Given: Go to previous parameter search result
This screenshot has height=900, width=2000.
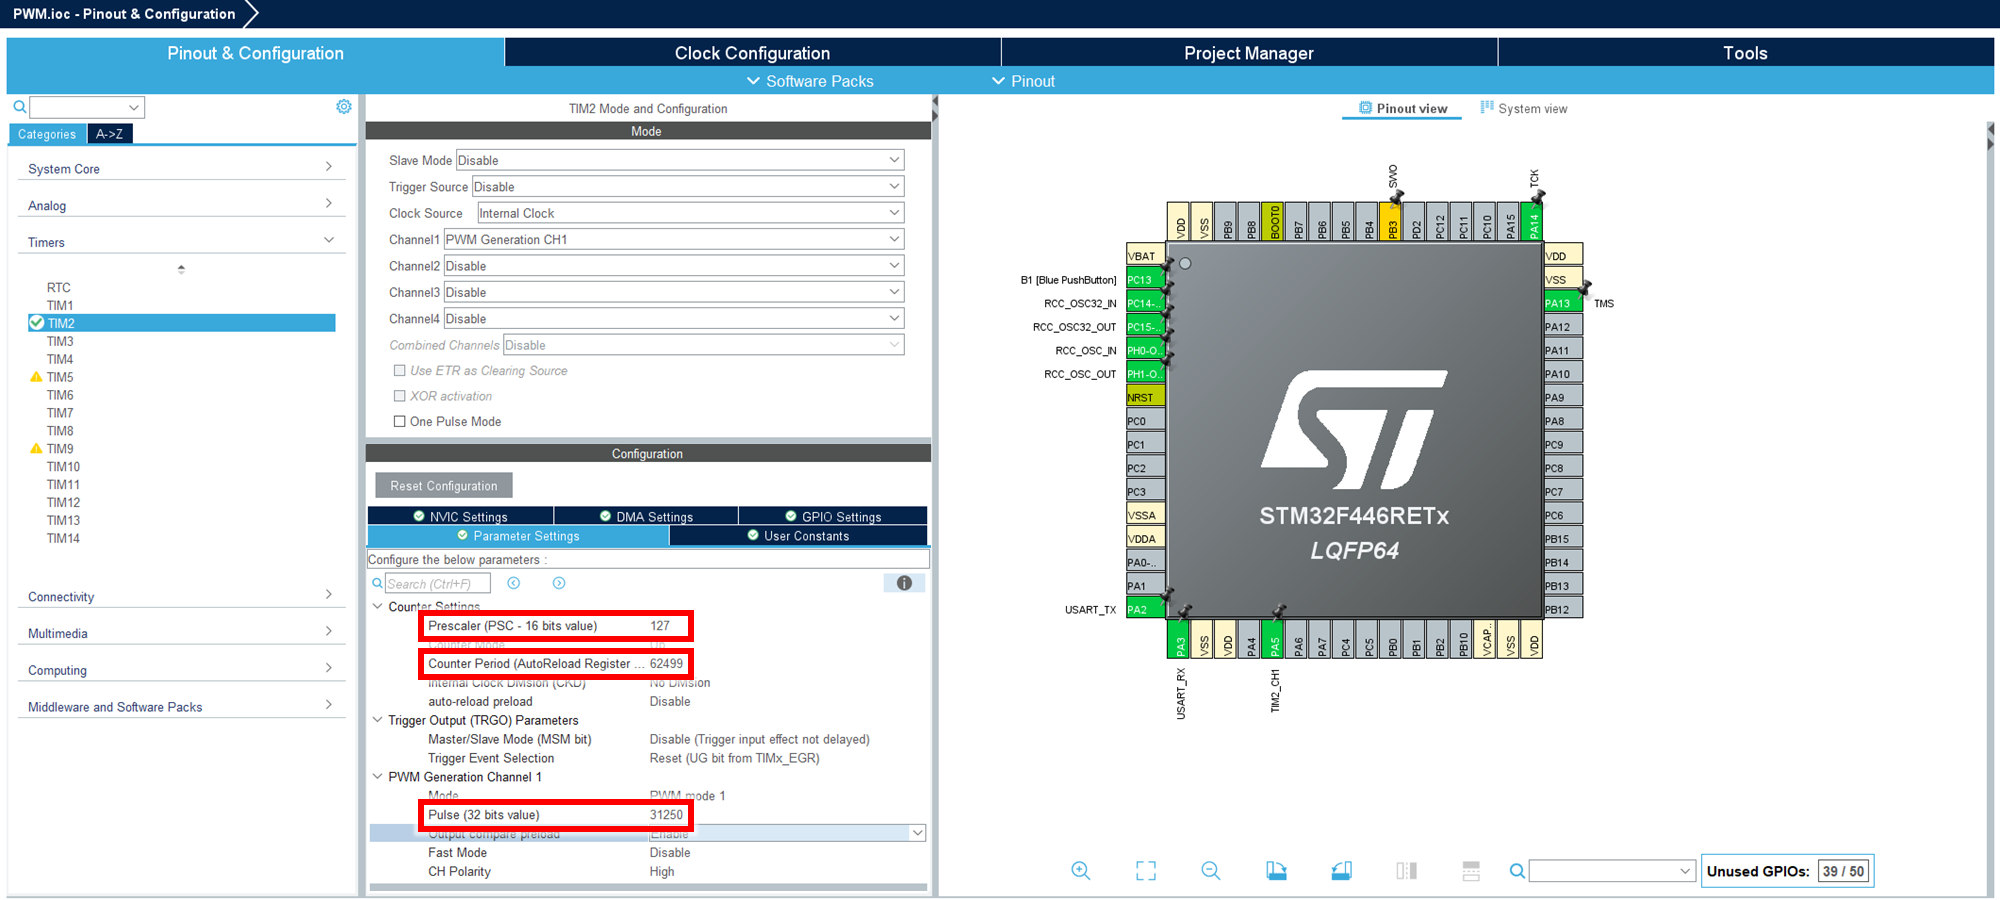Looking at the screenshot, I should coord(514,583).
